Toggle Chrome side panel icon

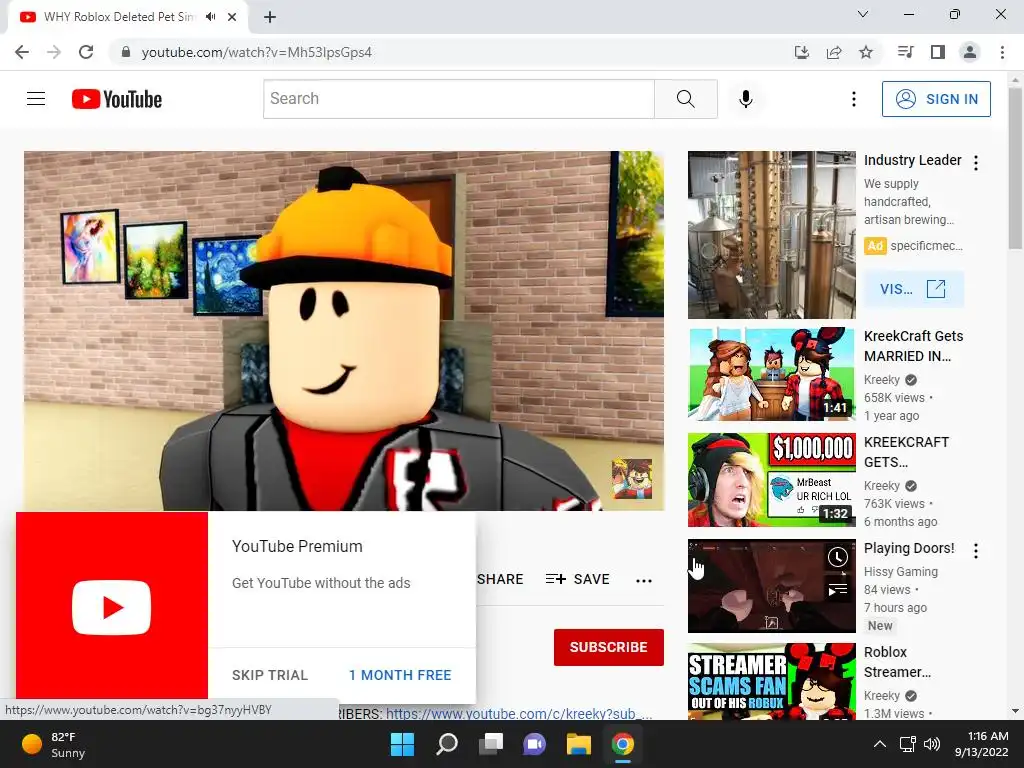click(x=938, y=52)
